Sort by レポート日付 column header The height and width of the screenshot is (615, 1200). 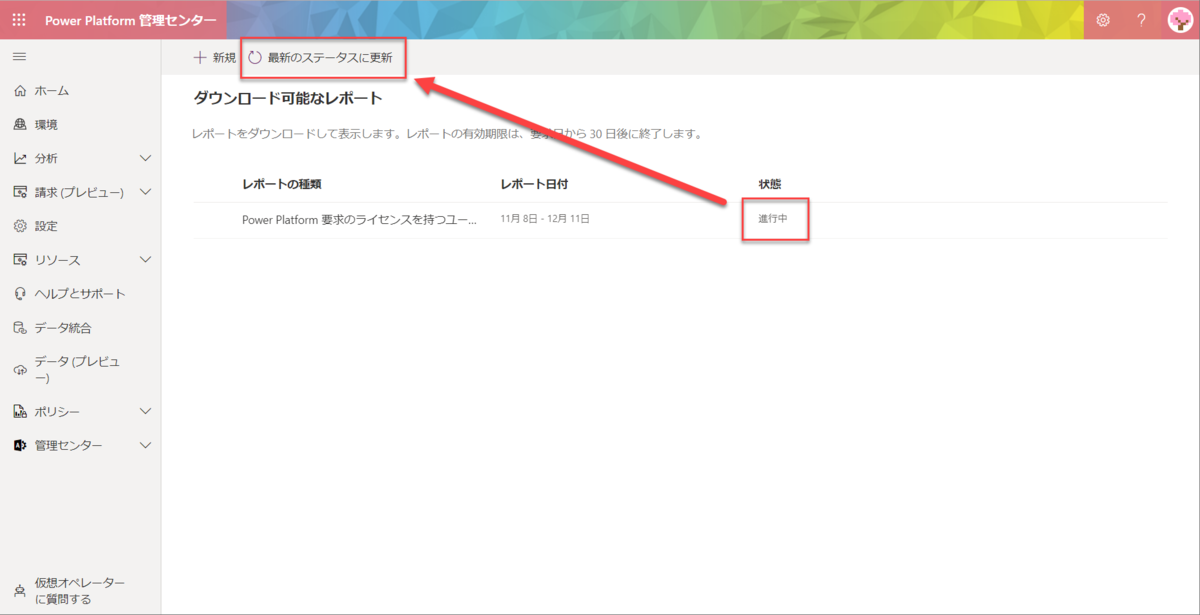[x=535, y=184]
